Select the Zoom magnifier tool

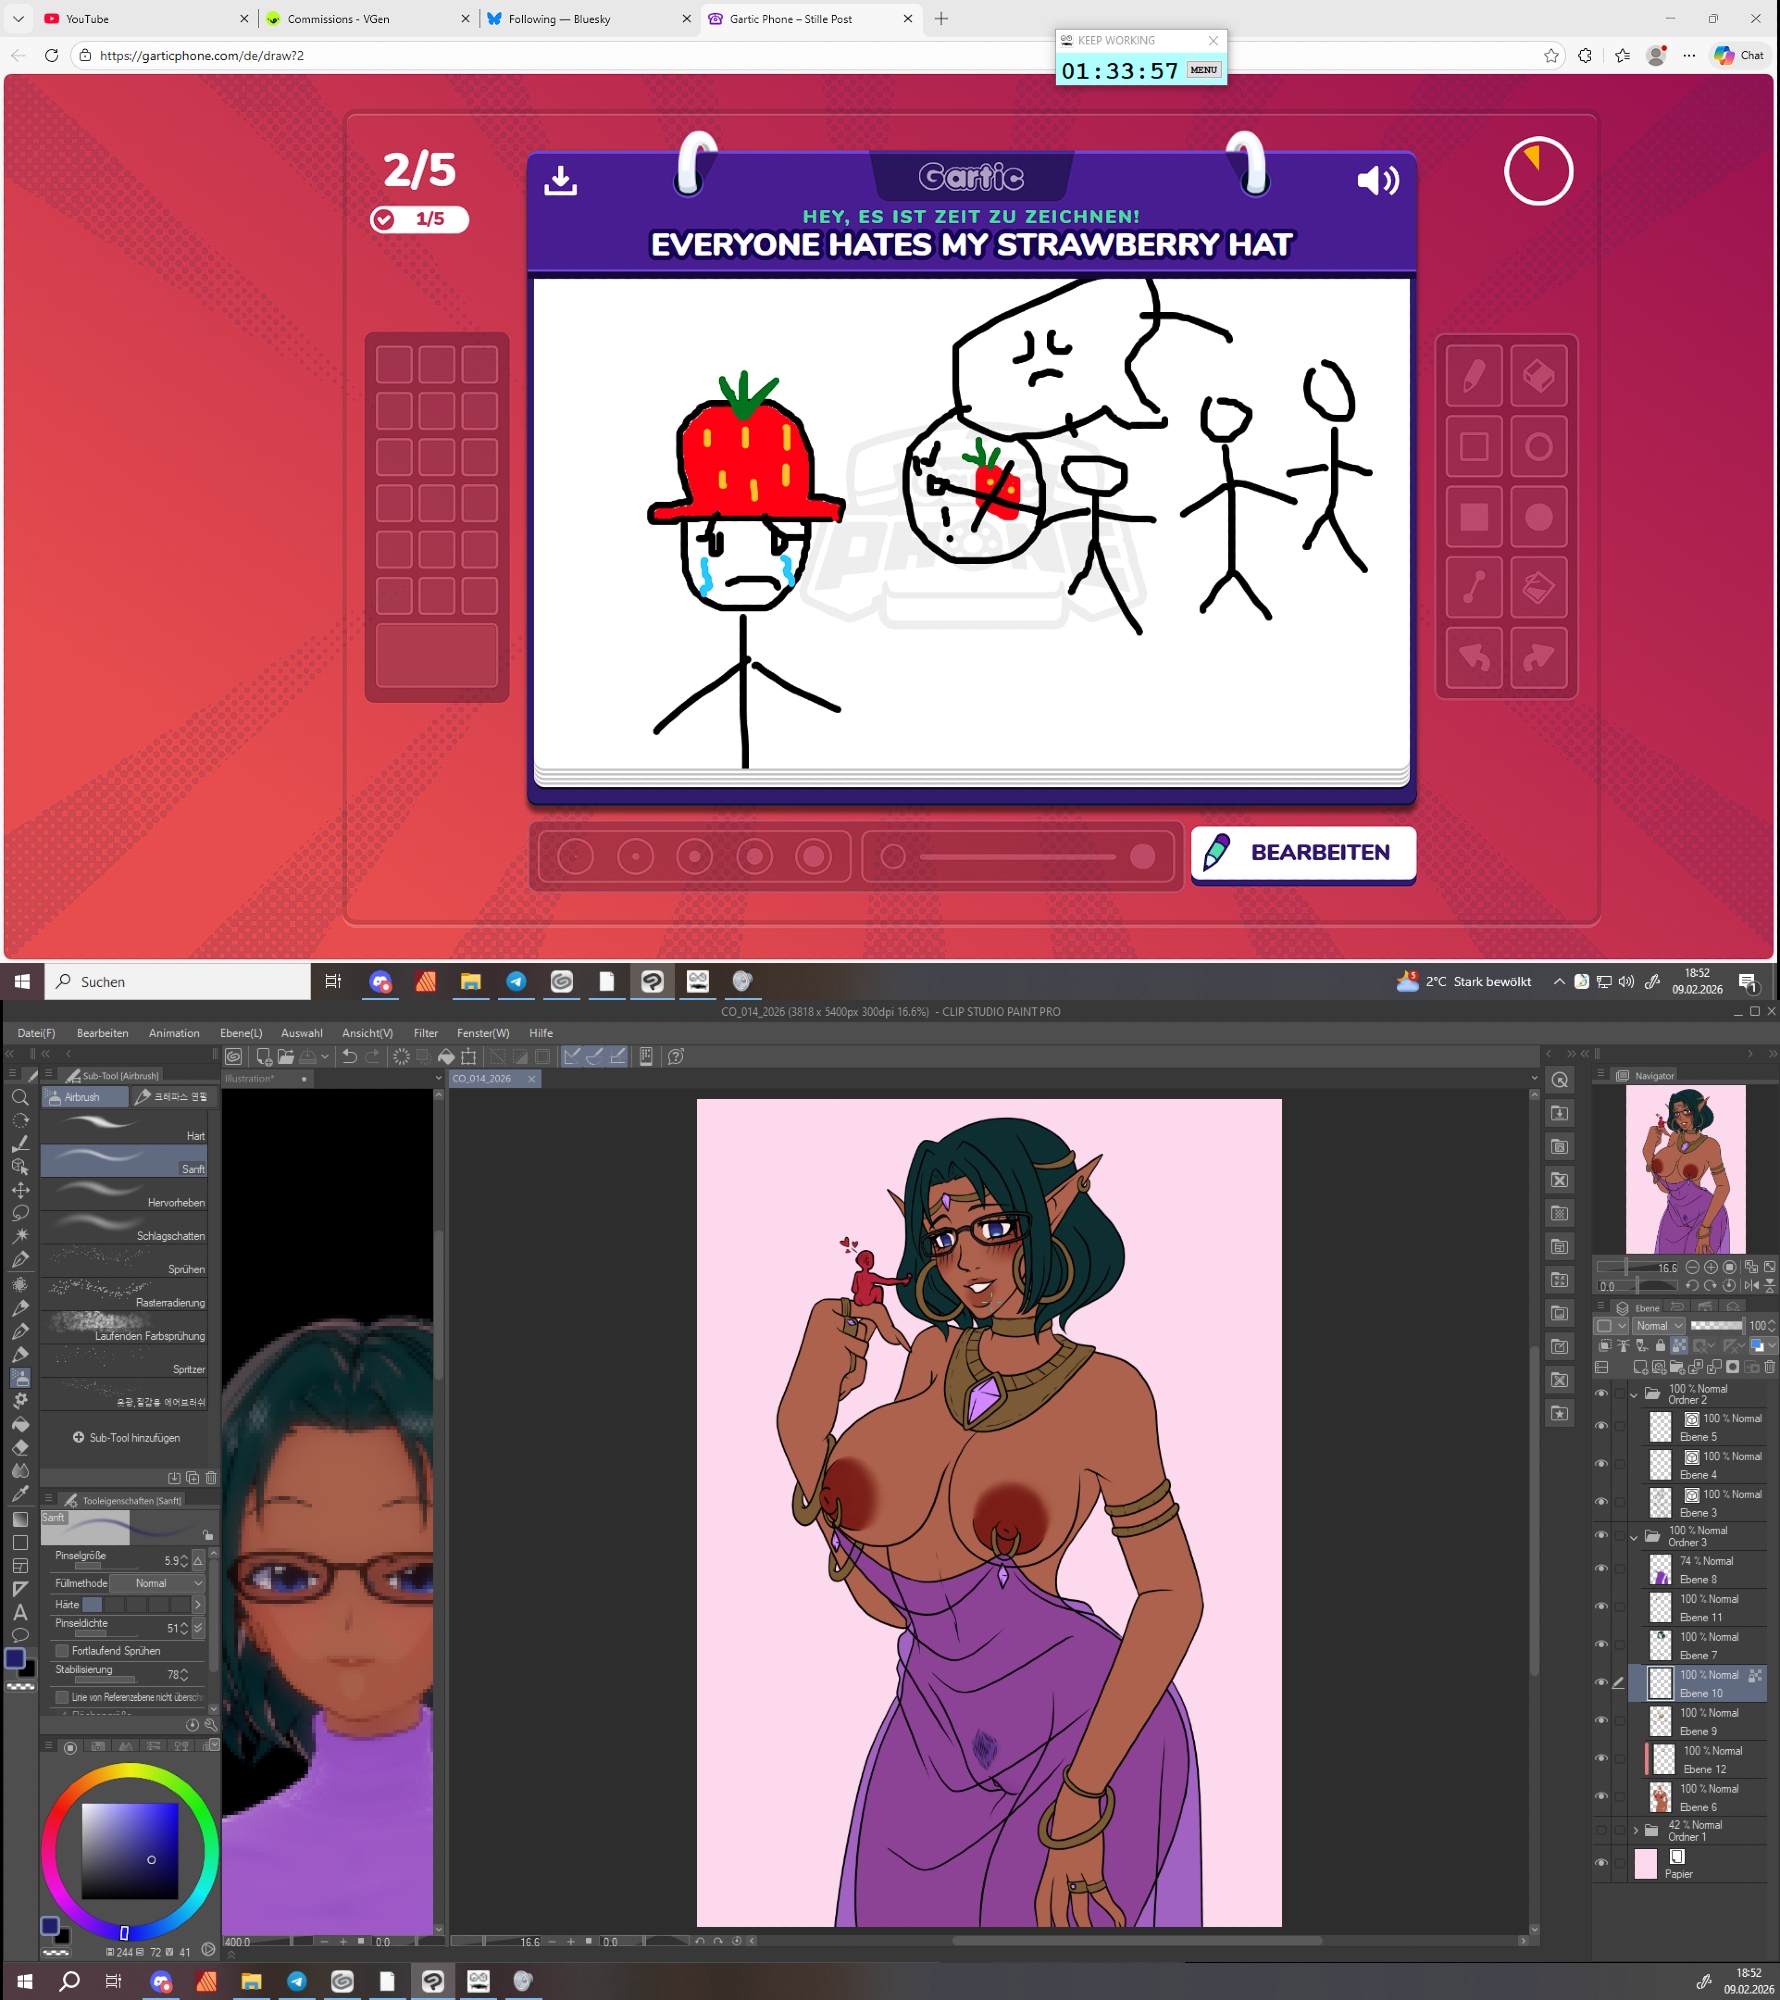(x=20, y=1098)
